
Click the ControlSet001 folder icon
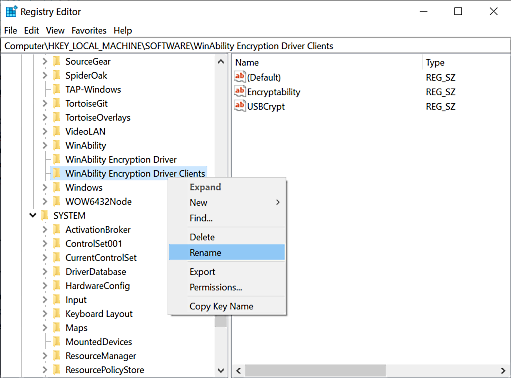(57, 243)
